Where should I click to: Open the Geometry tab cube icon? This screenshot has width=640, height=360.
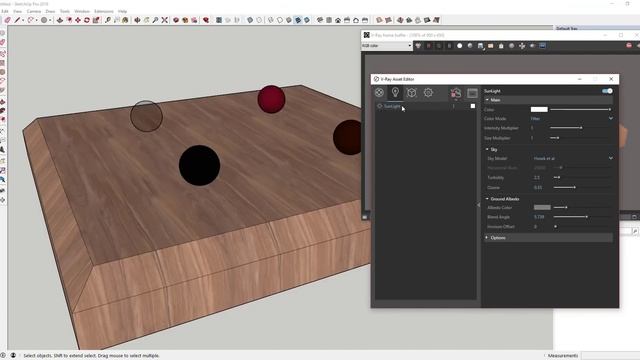[411, 93]
